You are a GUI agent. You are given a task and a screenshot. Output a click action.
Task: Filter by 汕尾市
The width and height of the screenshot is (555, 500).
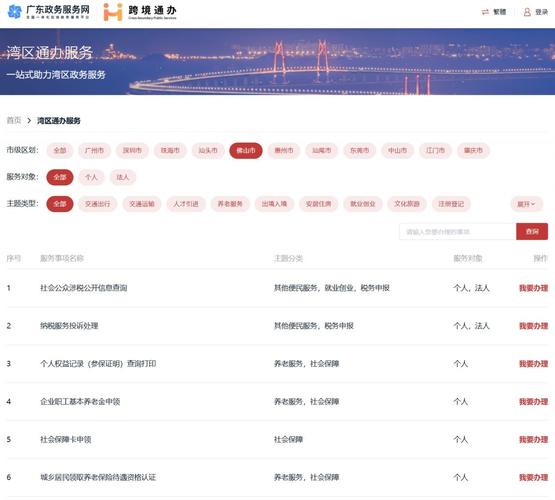(x=322, y=150)
